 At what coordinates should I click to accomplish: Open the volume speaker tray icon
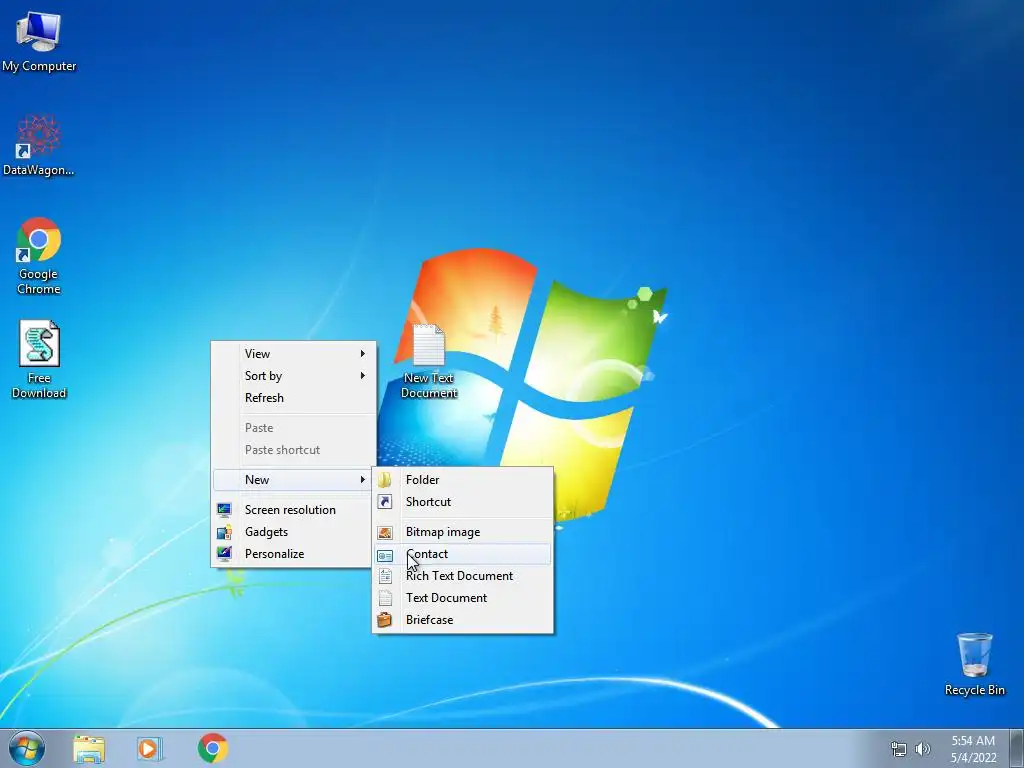pos(923,749)
